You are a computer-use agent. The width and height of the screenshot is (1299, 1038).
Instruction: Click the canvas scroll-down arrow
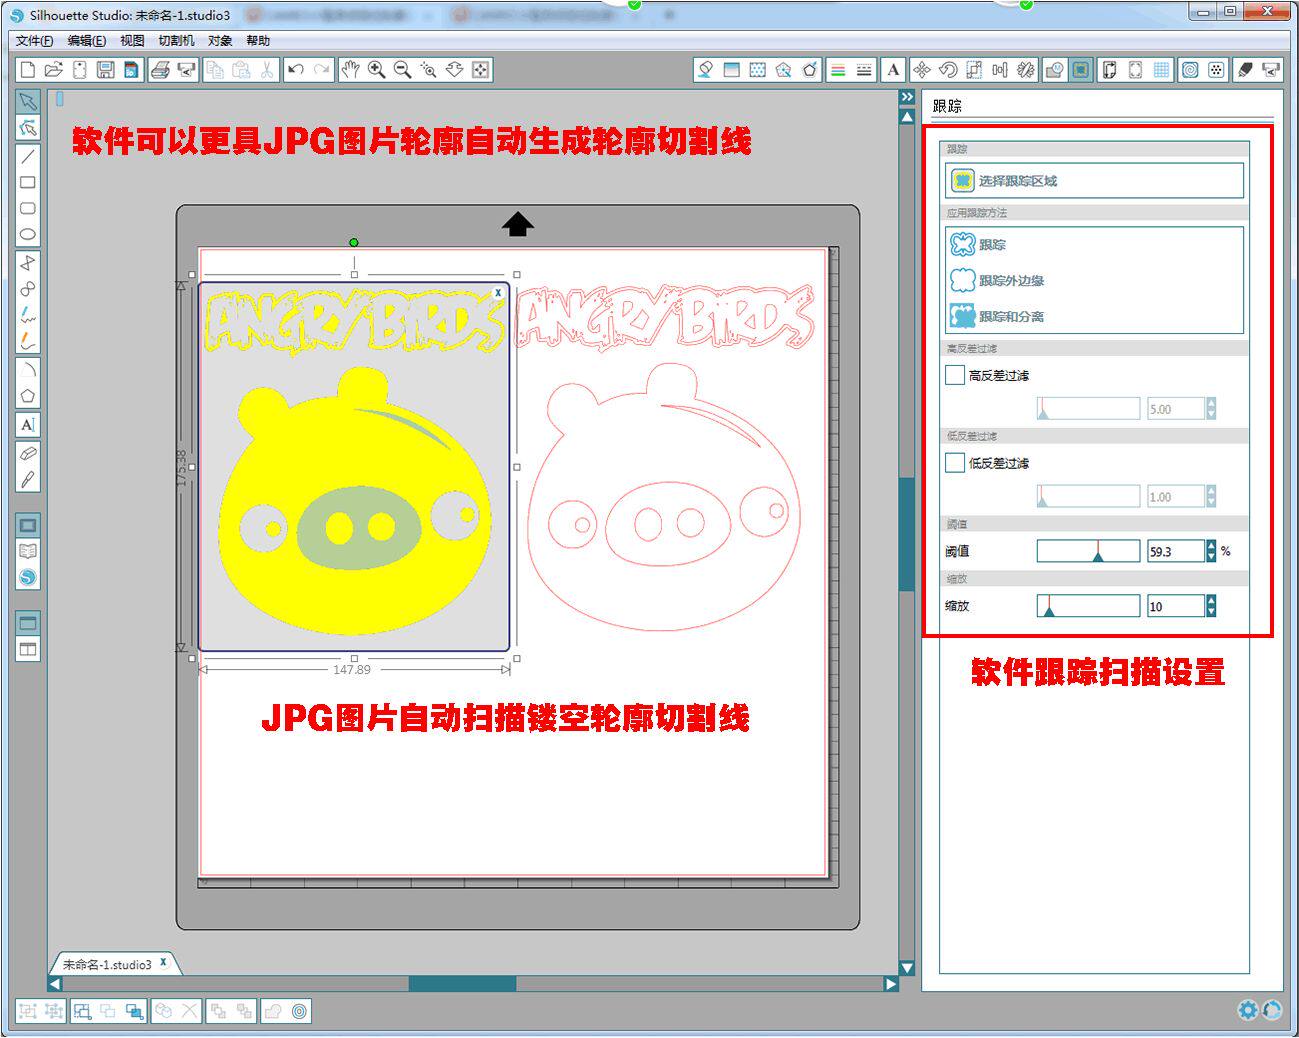907,968
